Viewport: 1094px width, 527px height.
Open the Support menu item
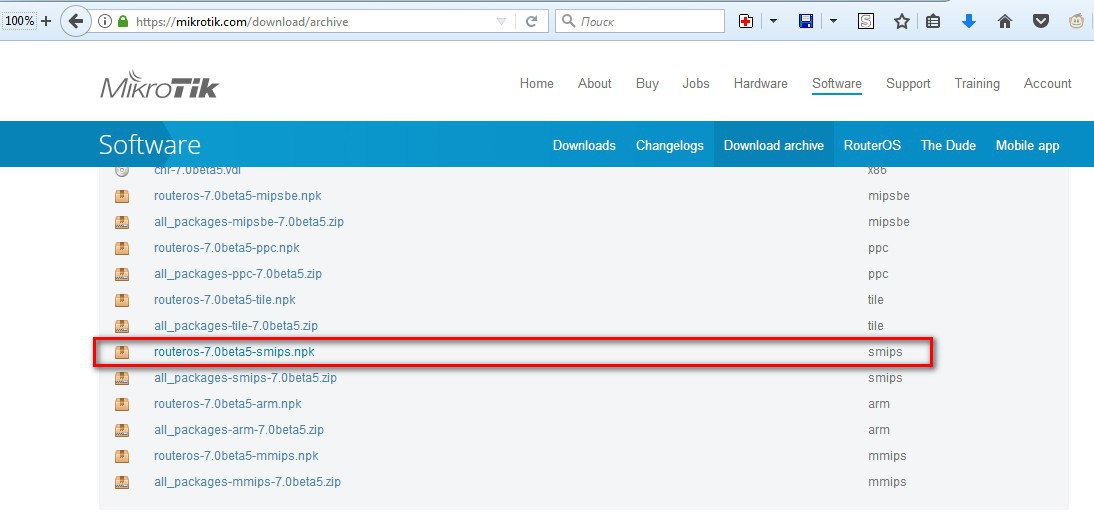(908, 84)
